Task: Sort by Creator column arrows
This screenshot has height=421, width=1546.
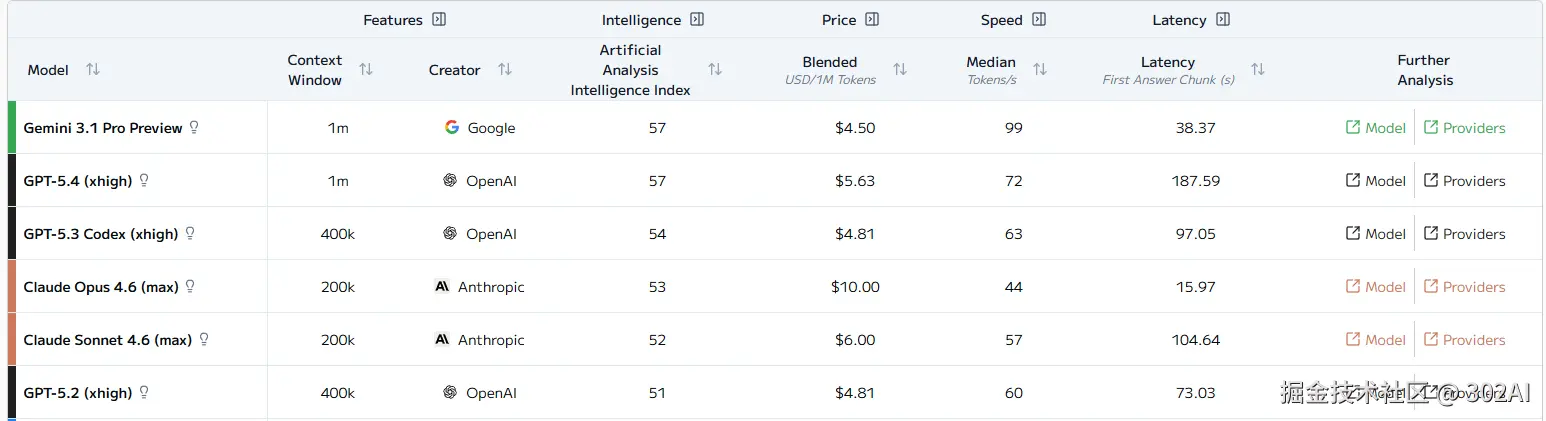Action: point(505,70)
